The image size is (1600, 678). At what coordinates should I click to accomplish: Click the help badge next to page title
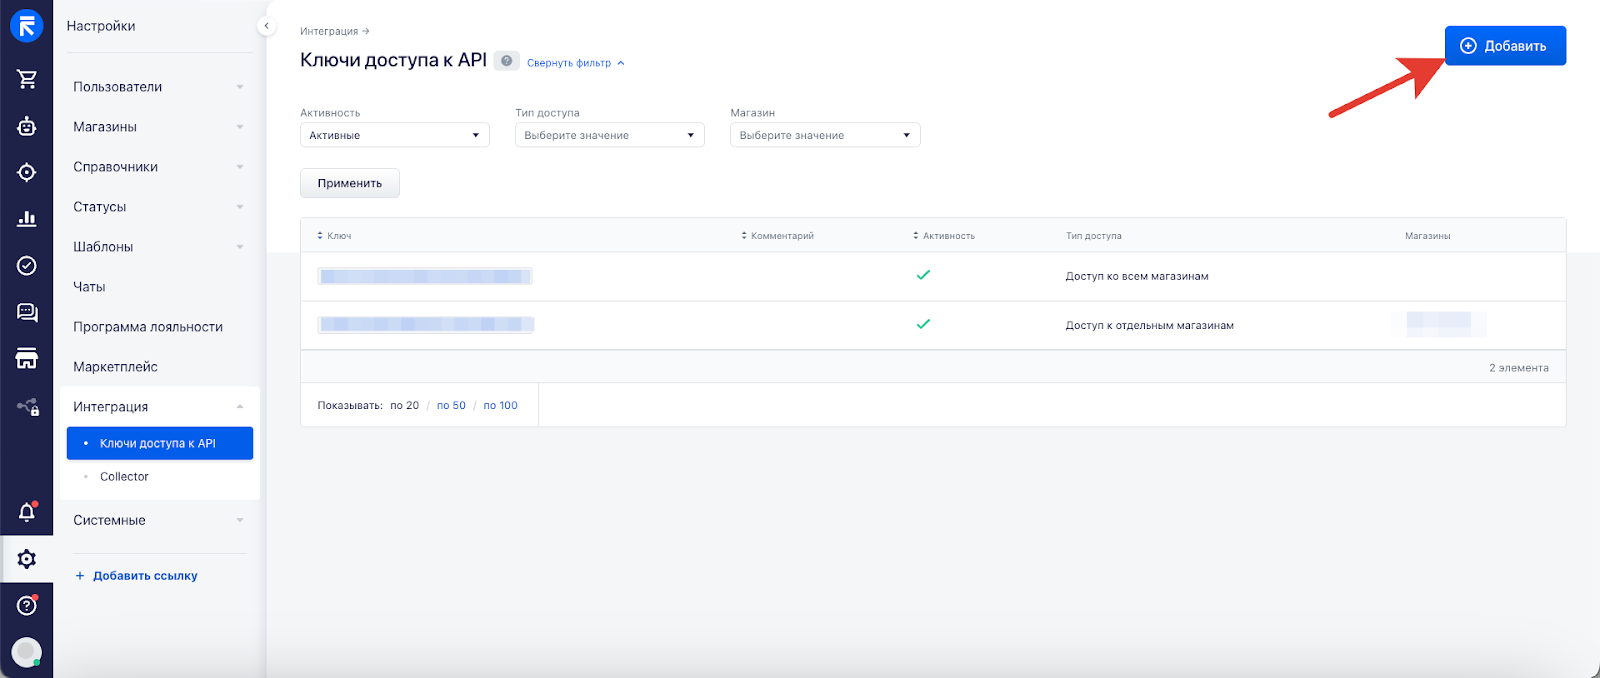(507, 61)
